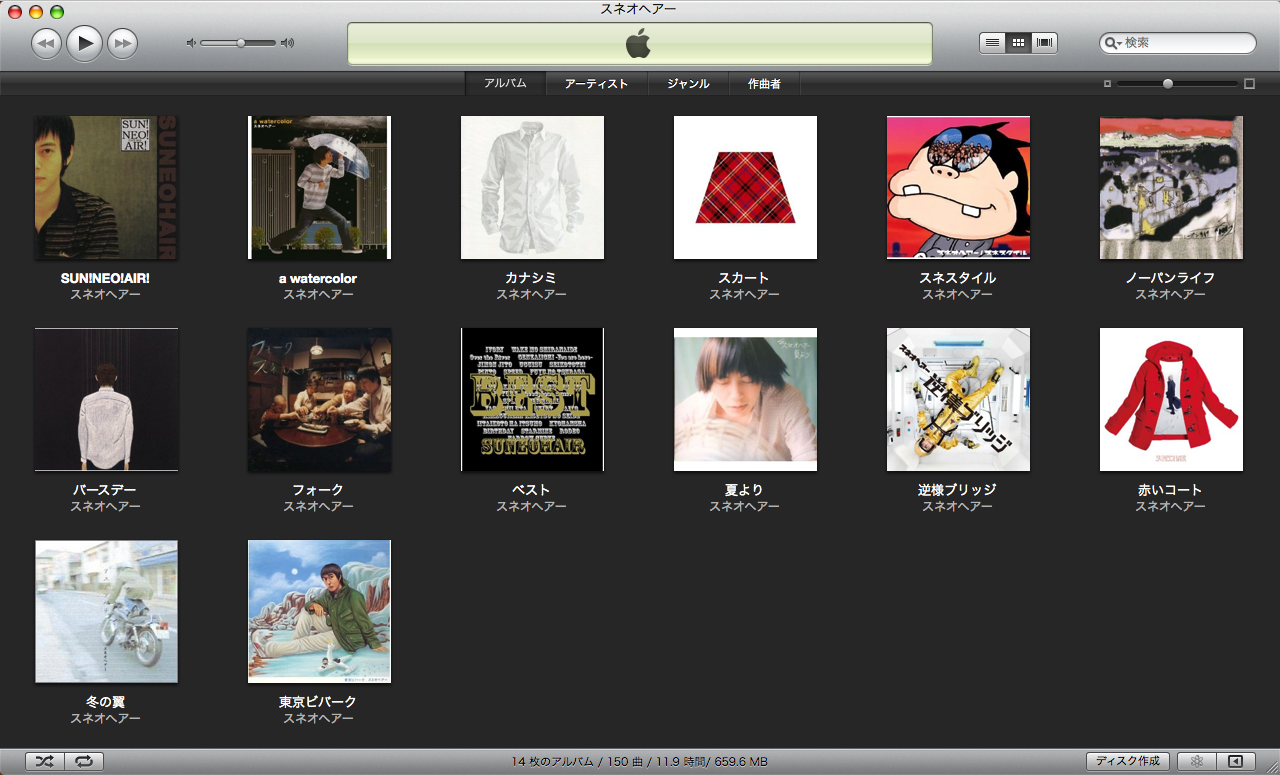1280x775 pixels.
Task: Click the 赤いコート album title text
Action: pyautogui.click(x=1170, y=490)
